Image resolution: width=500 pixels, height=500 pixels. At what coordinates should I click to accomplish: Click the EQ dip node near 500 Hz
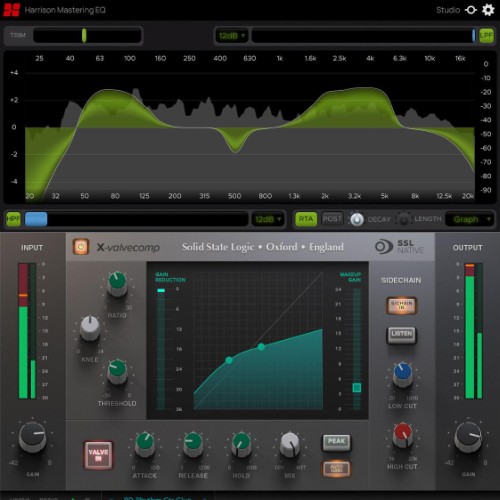236,151
